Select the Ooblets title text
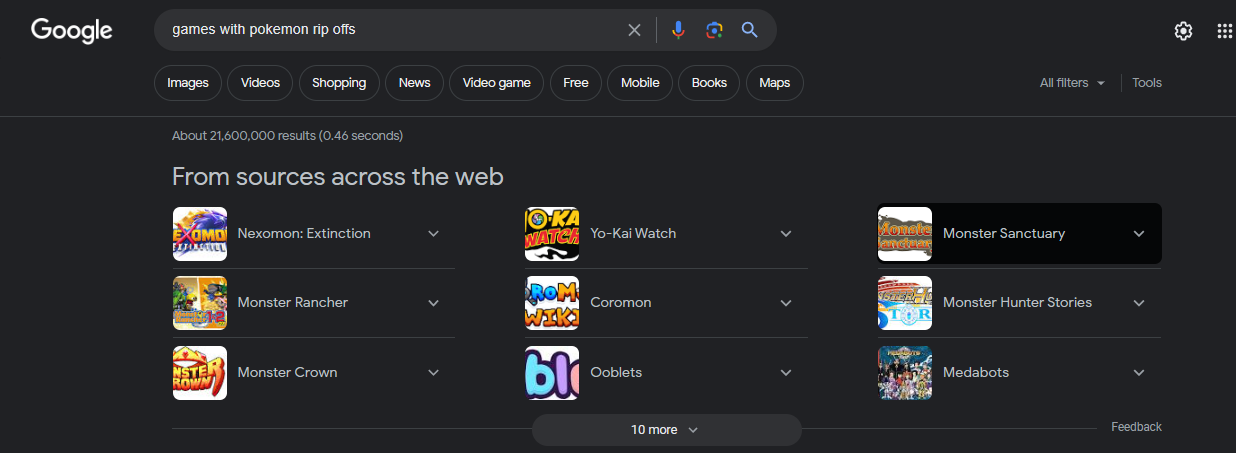The width and height of the screenshot is (1236, 453). (616, 373)
